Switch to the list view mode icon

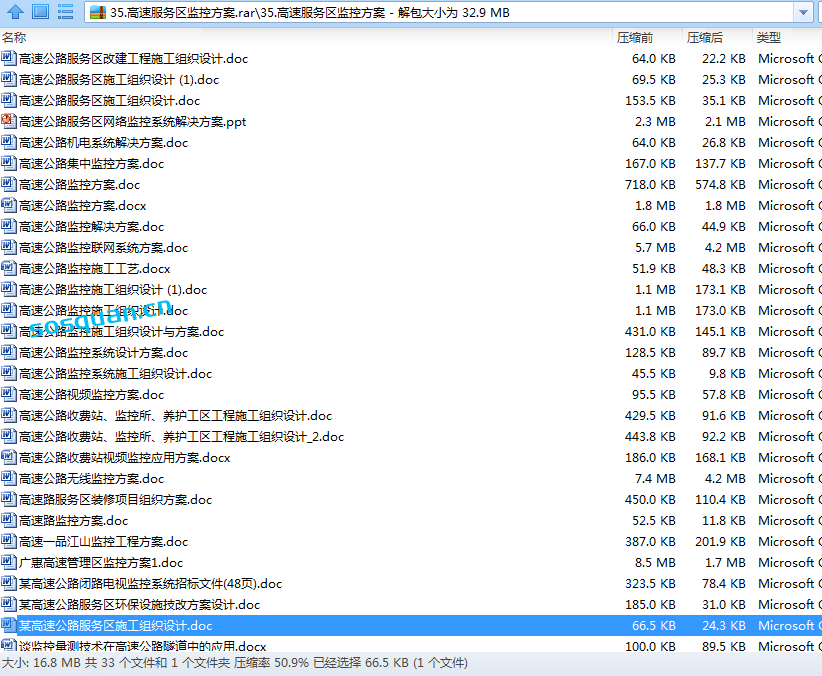(x=65, y=12)
